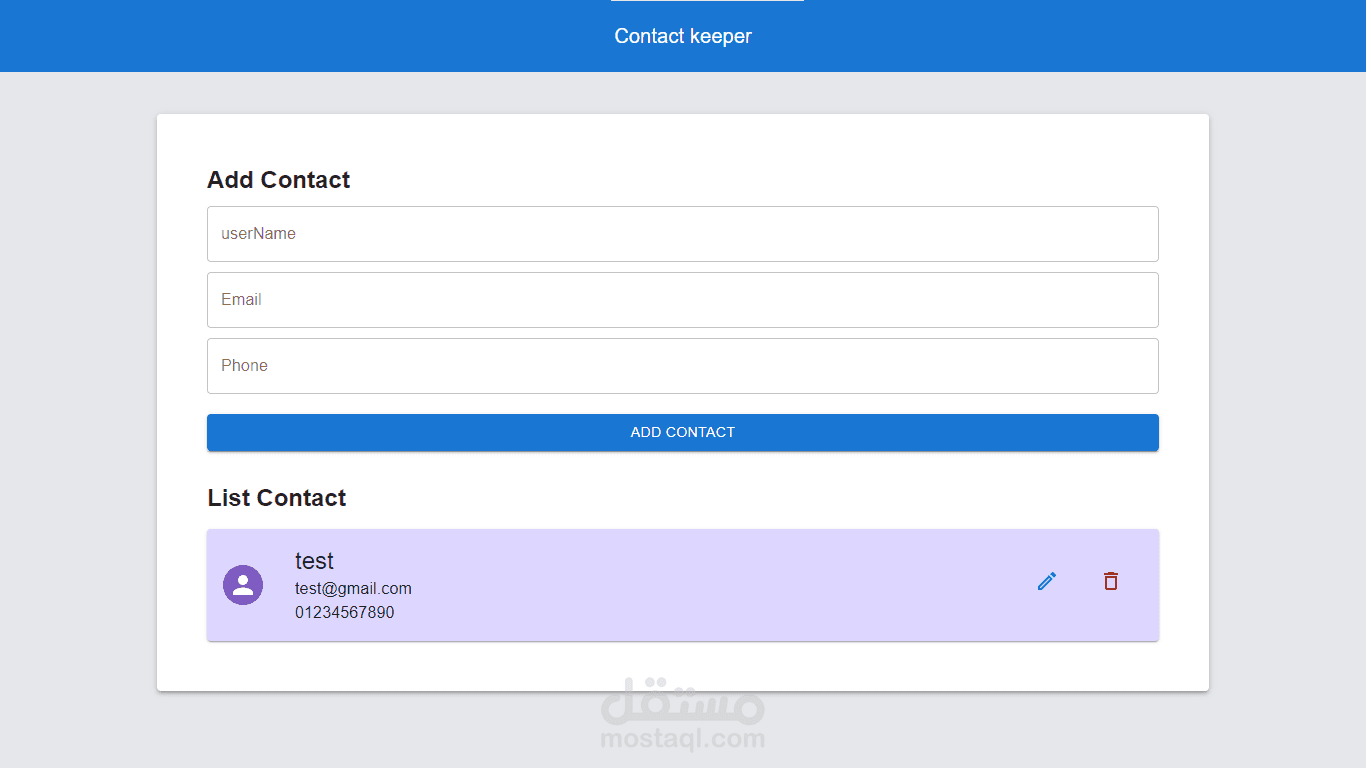This screenshot has height=768, width=1366.
Task: Select the Phone input box
Action: (683, 366)
